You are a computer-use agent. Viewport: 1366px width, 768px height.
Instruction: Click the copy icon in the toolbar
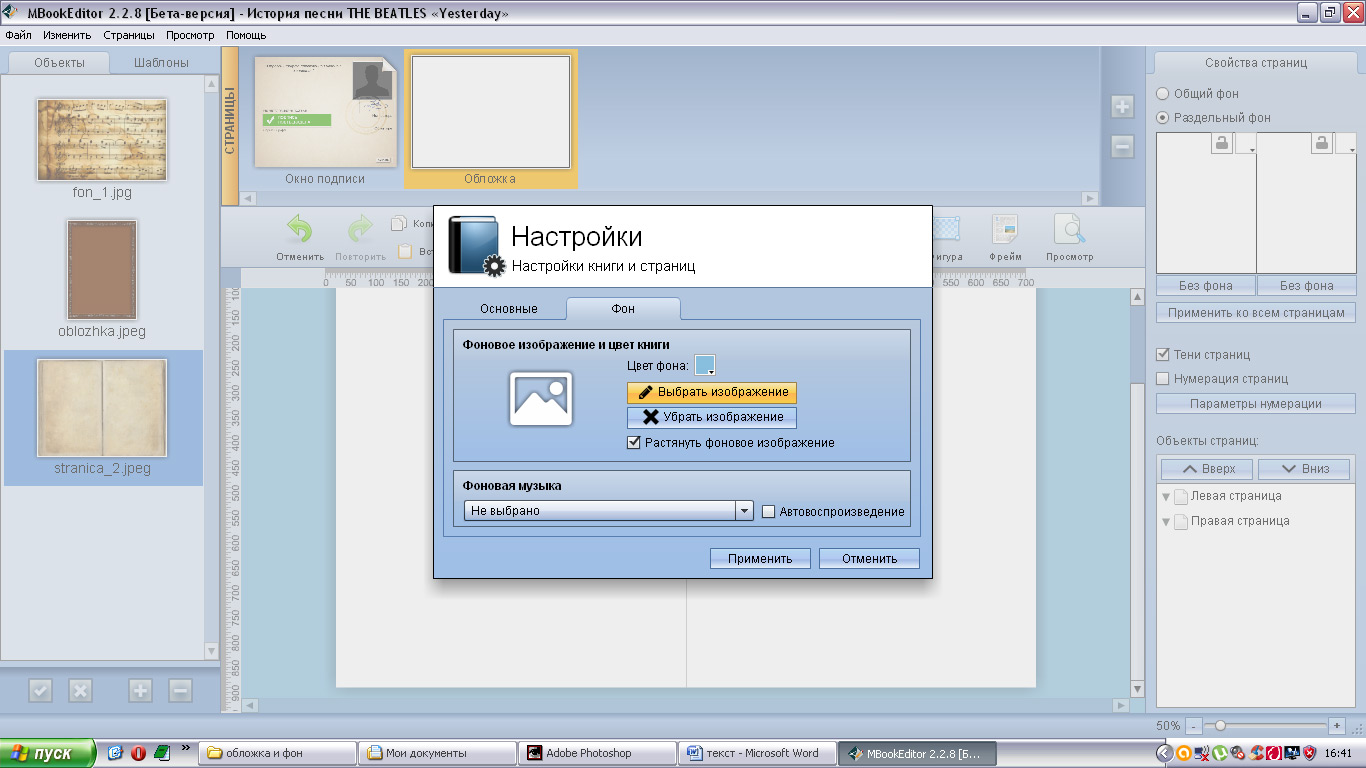coord(399,224)
